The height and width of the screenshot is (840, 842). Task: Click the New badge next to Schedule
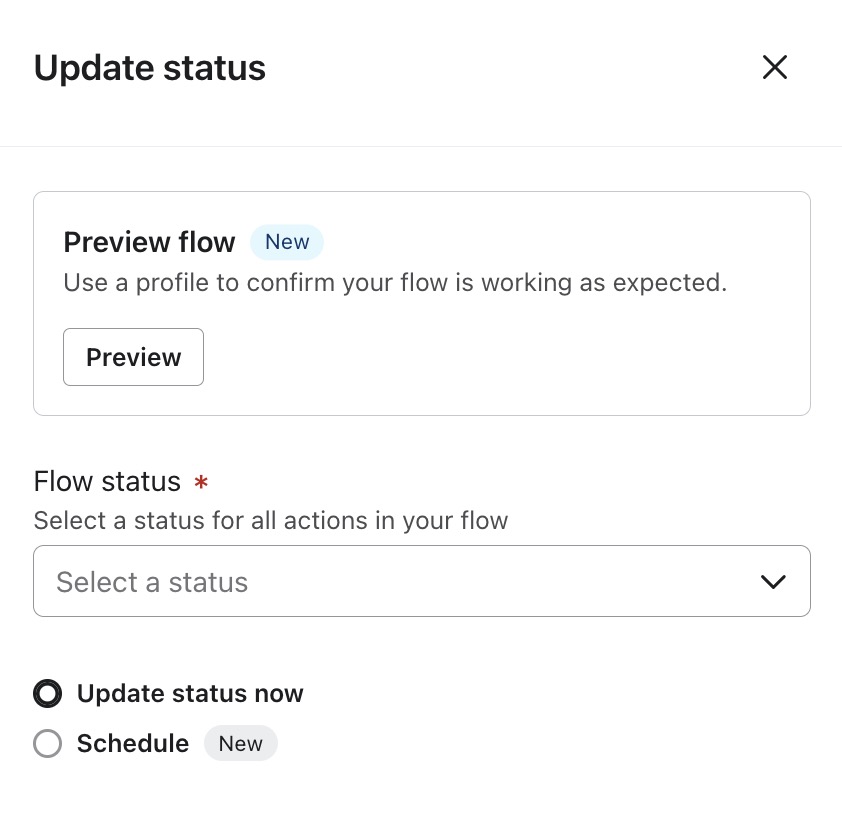[x=240, y=744]
